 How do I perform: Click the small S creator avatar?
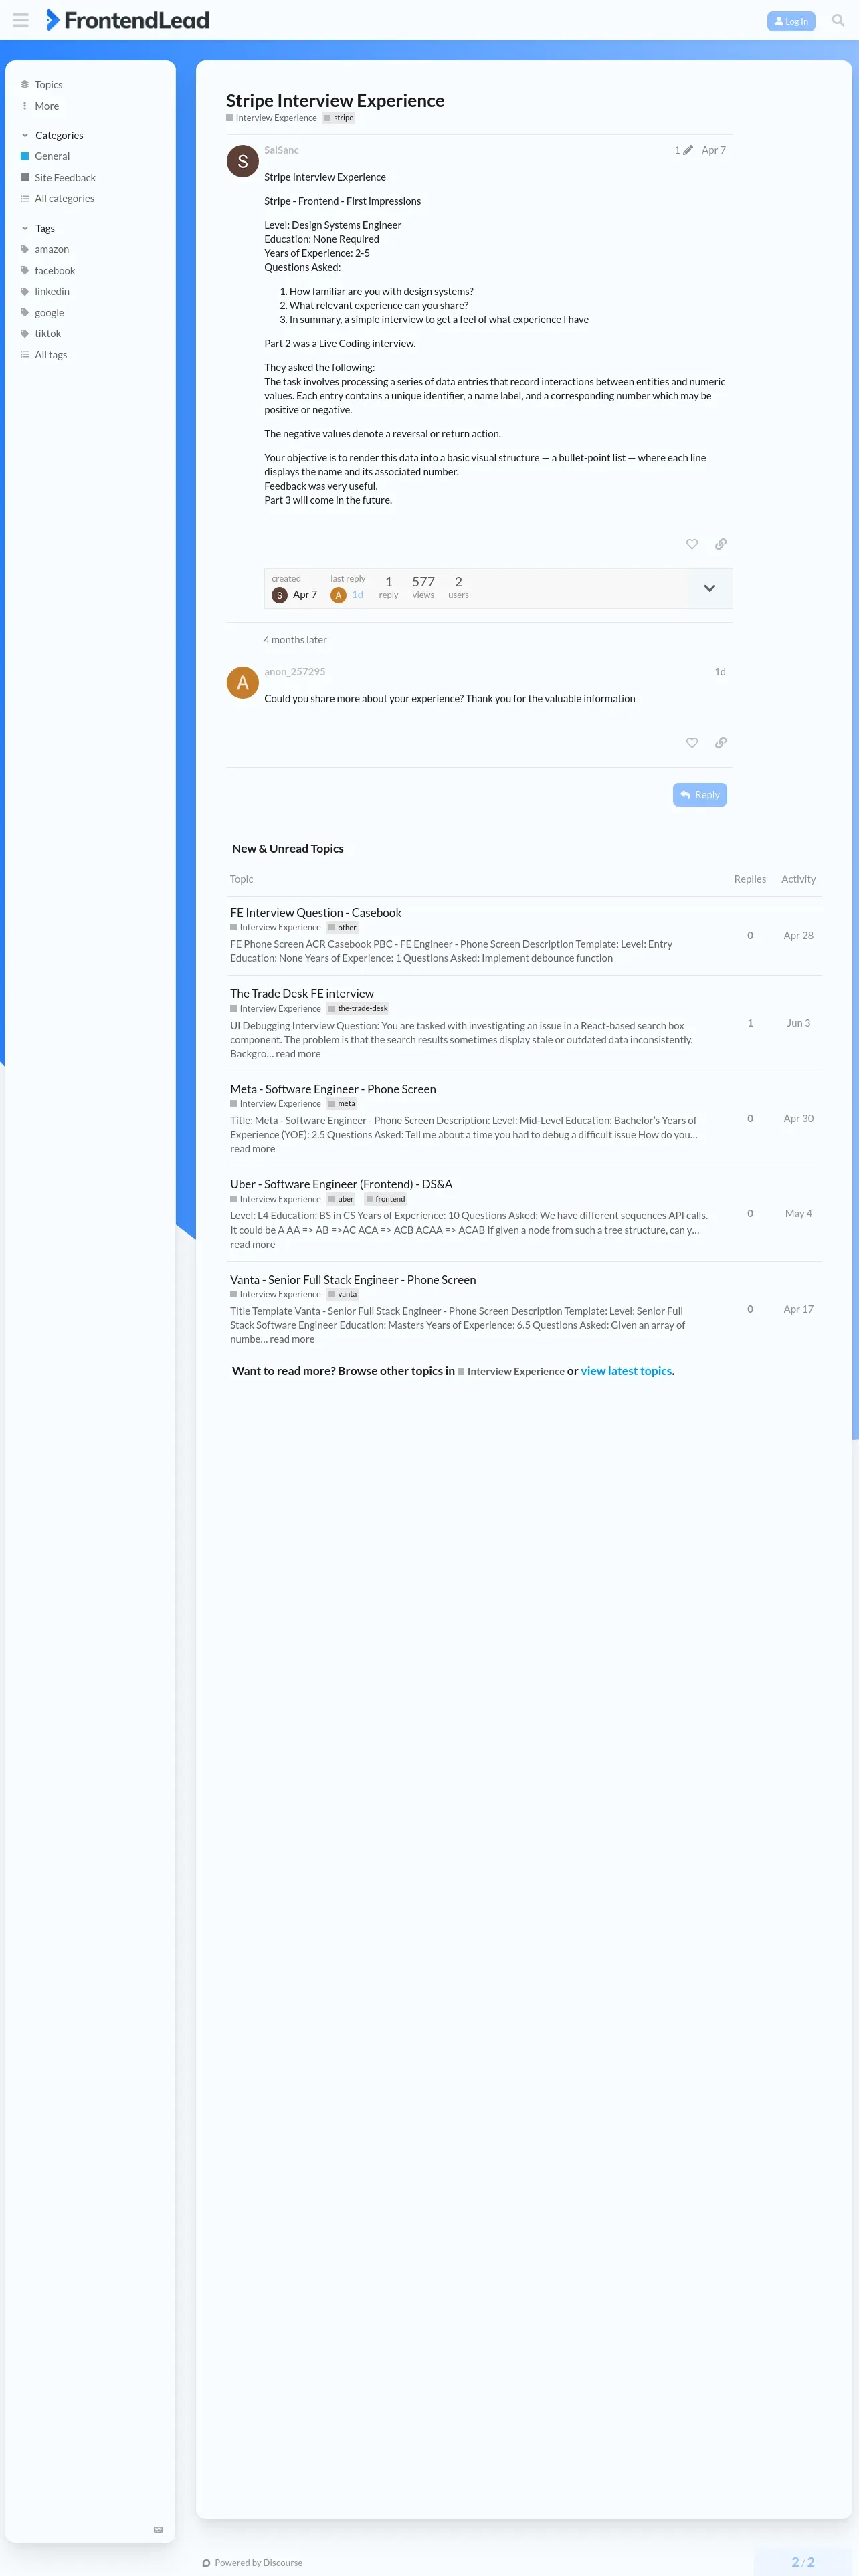click(280, 595)
